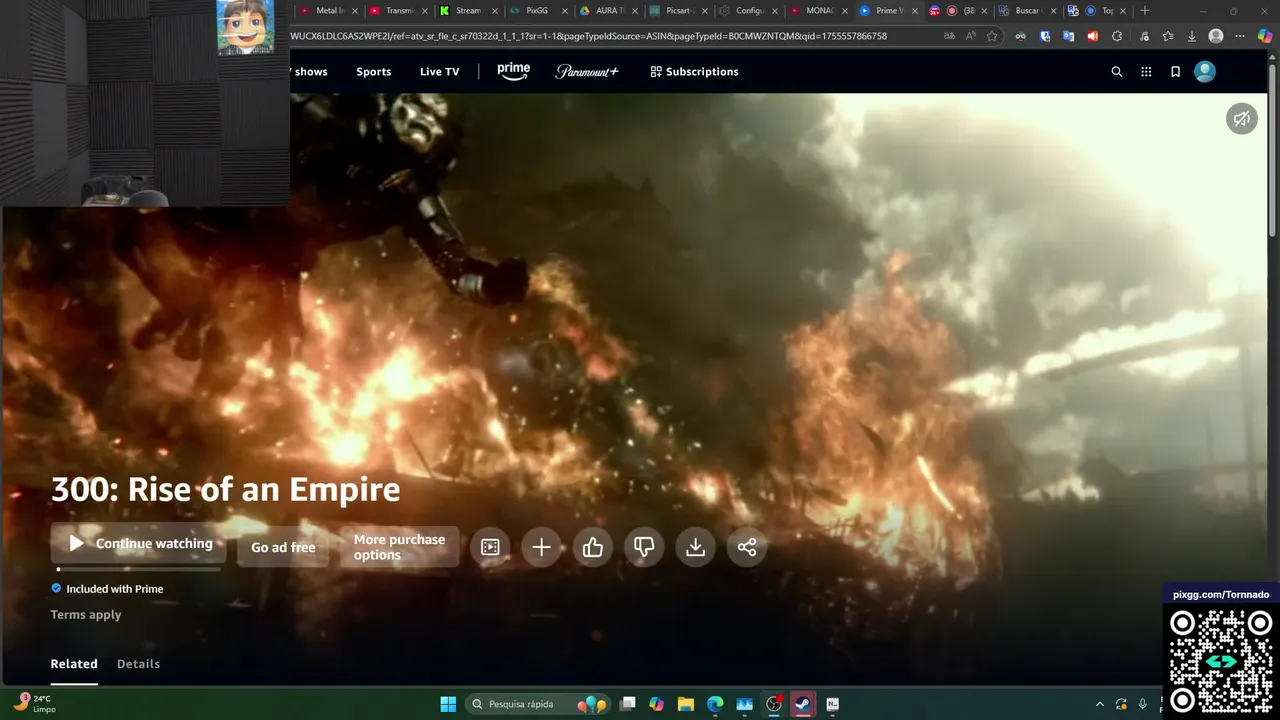Click the page vertical scrollbar
The image size is (1280, 720).
(x=1273, y=150)
